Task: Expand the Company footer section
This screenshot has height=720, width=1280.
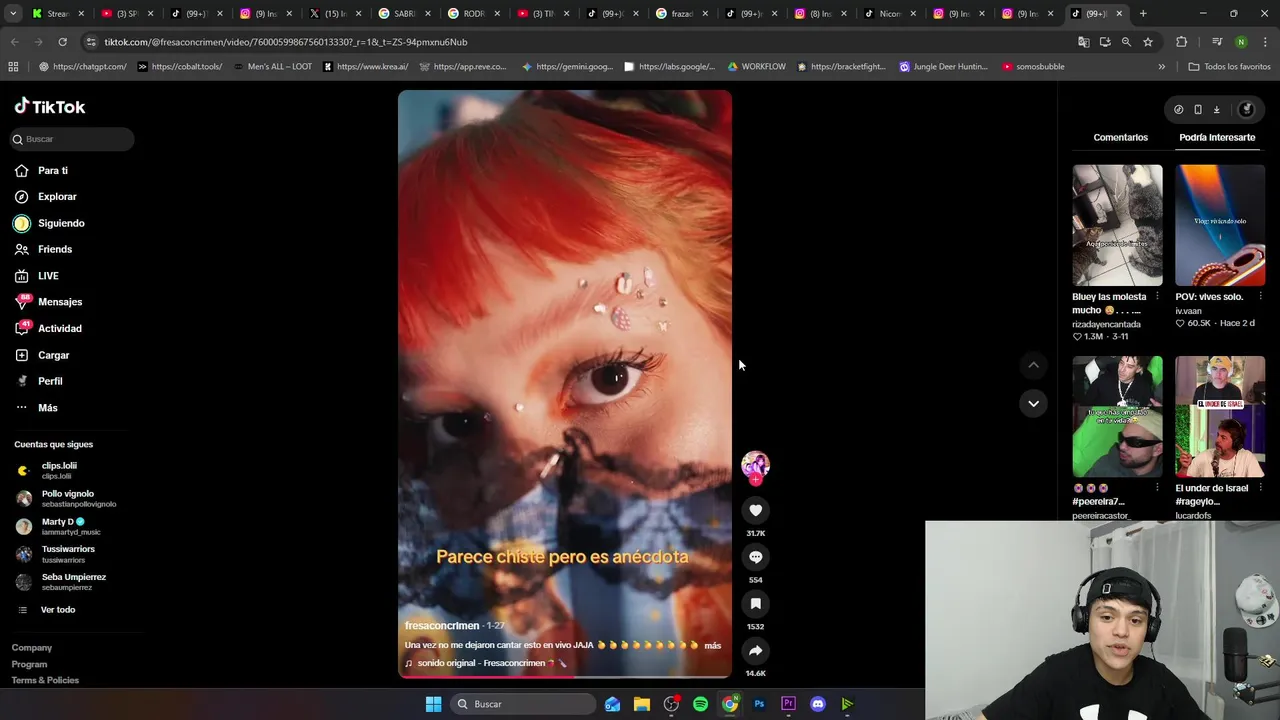Action: point(32,648)
